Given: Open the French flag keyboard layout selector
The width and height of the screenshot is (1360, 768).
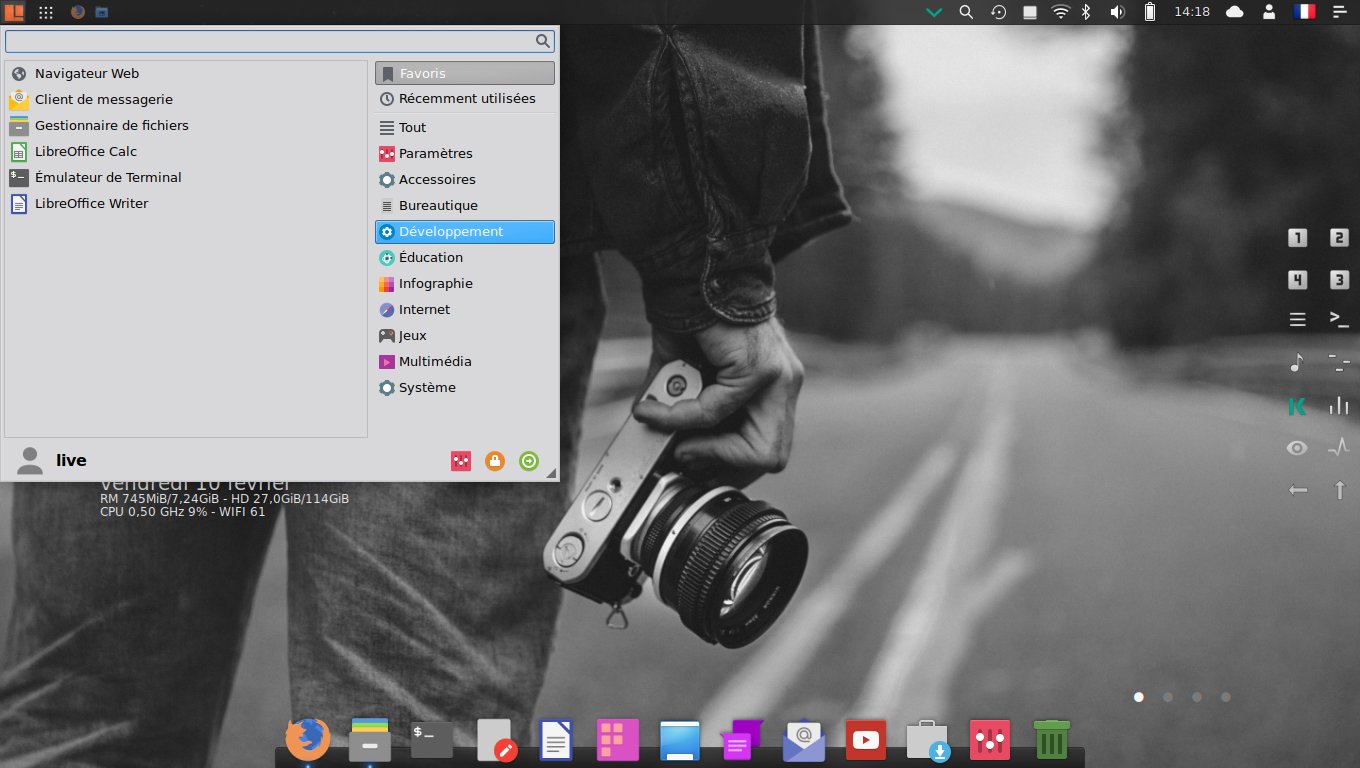Looking at the screenshot, I should (1304, 12).
